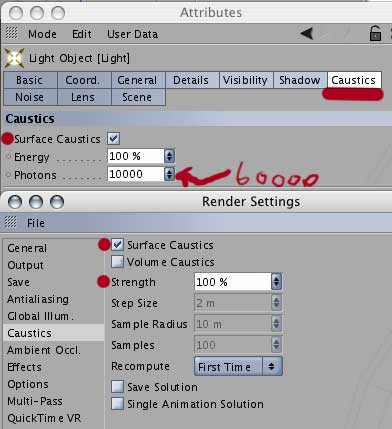Switch to the Coord. tab

pos(84,80)
